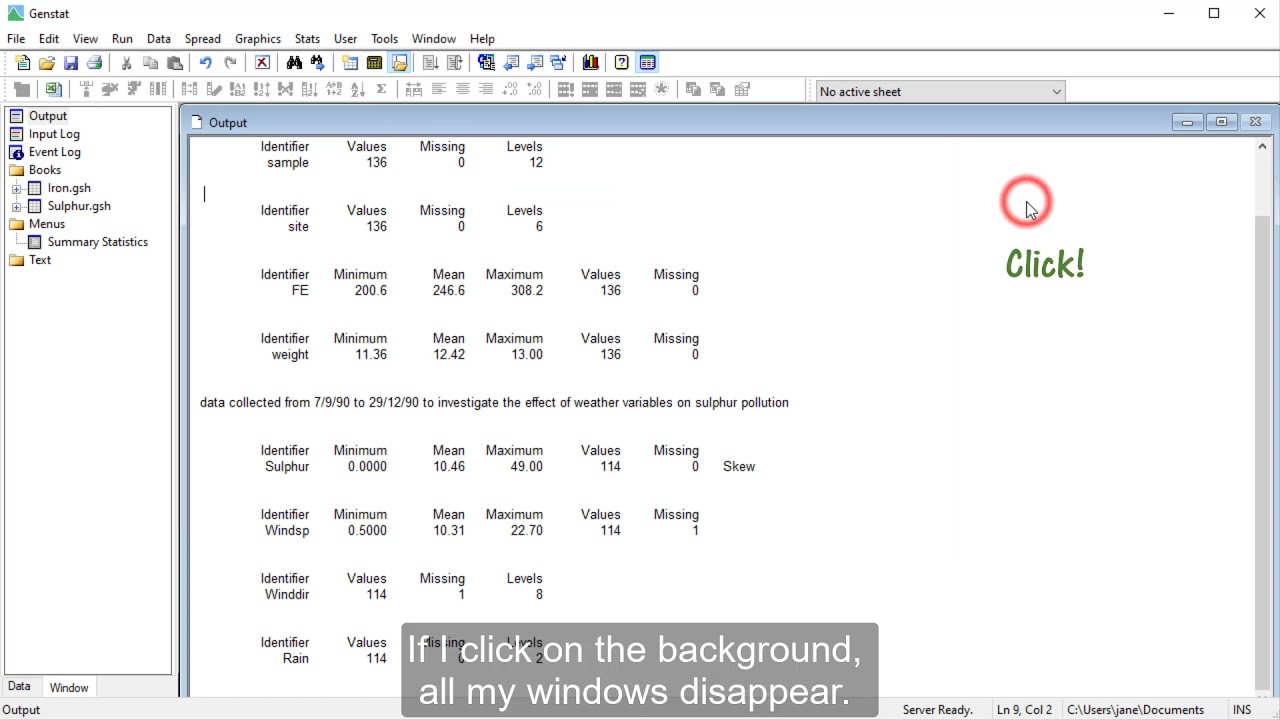Open the Edit menu
Screen dimensions: 1280x720
pos(49,39)
